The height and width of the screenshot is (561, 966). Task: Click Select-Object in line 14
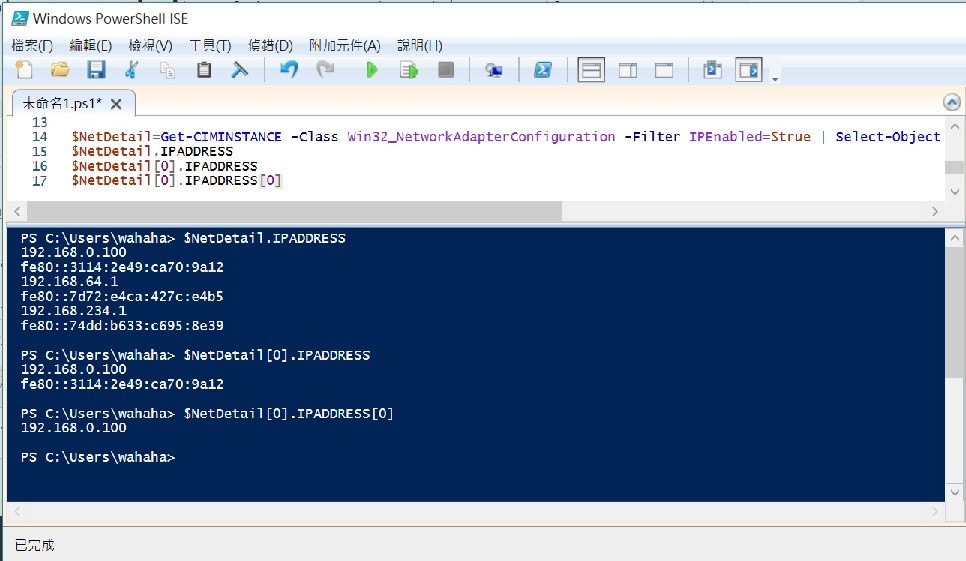pyautogui.click(x=888, y=137)
